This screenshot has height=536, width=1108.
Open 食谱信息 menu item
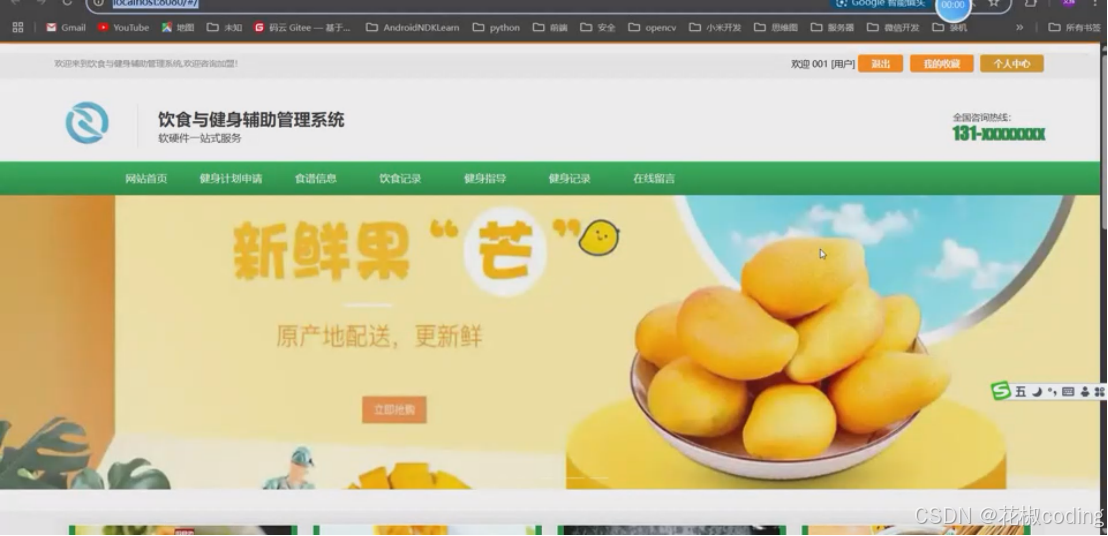(x=316, y=179)
